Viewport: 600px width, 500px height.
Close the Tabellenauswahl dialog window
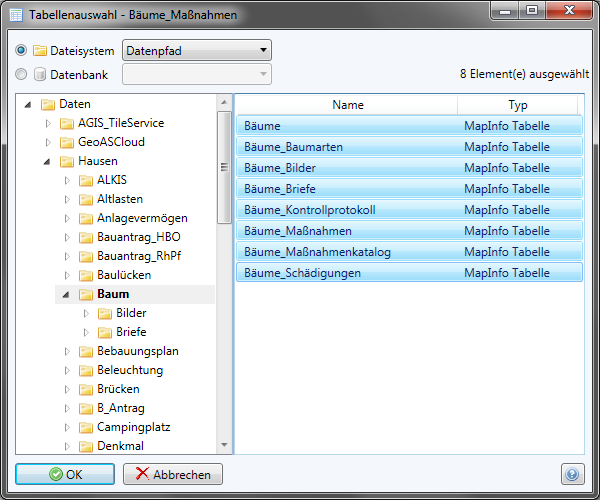[x=569, y=10]
